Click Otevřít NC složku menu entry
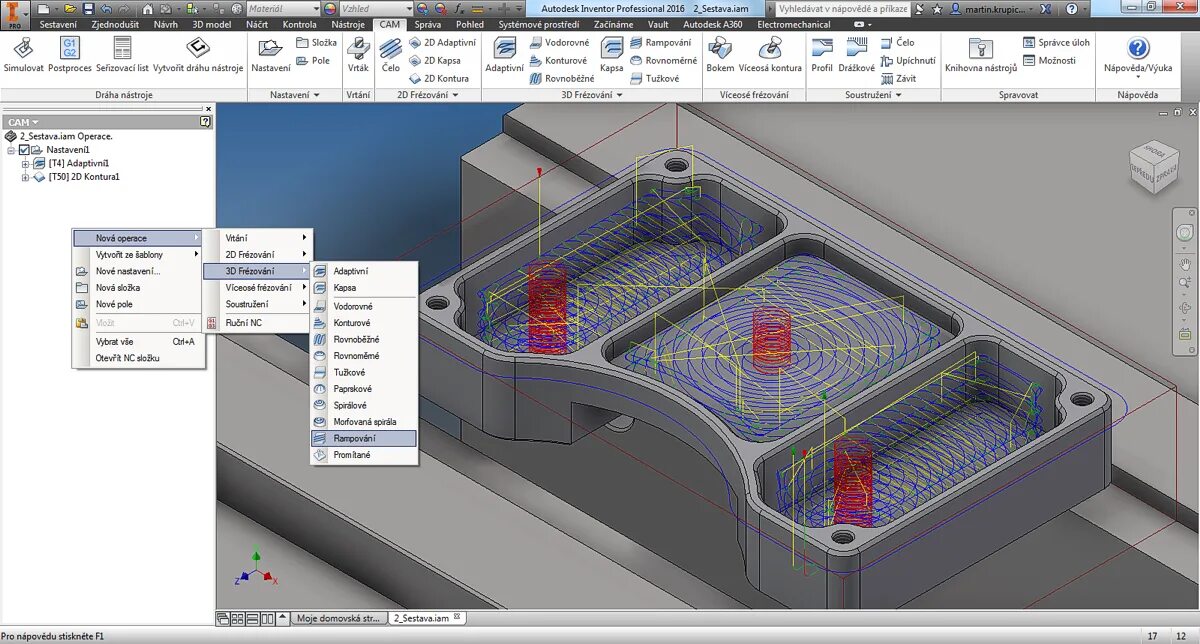Image resolution: width=1200 pixels, height=644 pixels. (139, 358)
